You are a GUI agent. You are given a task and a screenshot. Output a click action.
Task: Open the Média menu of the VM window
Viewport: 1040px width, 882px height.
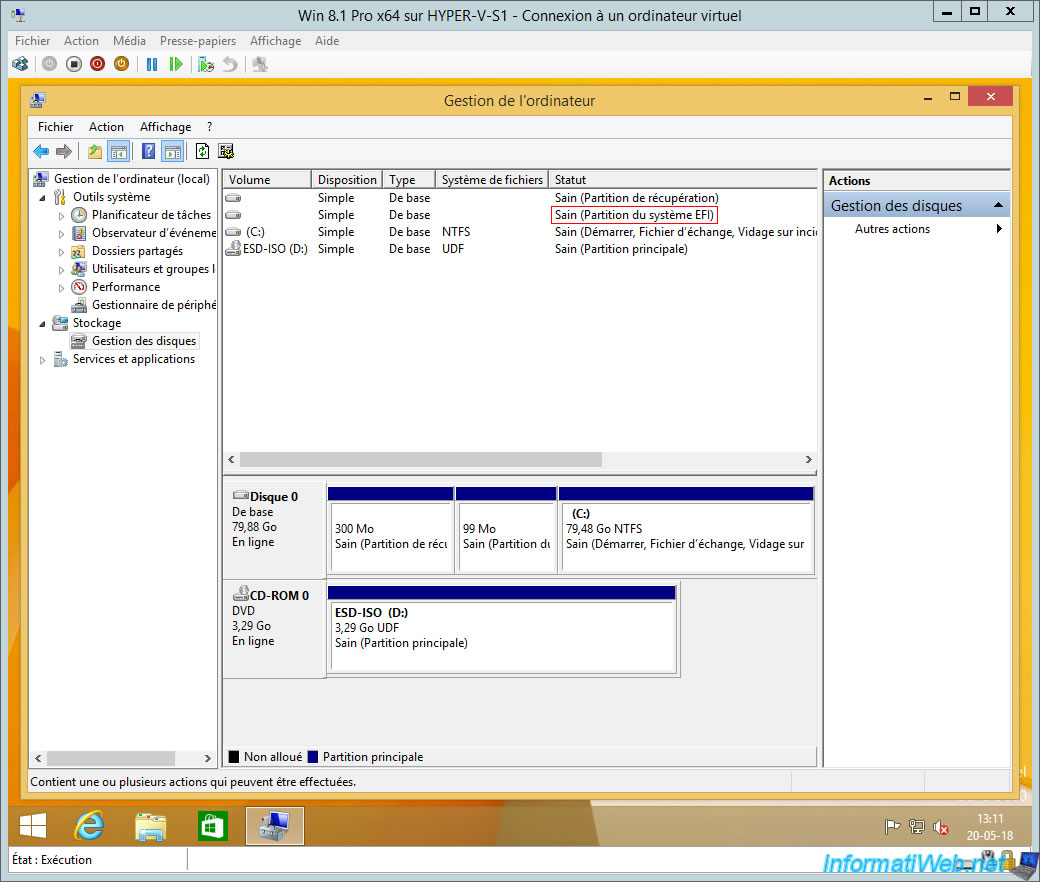click(x=129, y=40)
